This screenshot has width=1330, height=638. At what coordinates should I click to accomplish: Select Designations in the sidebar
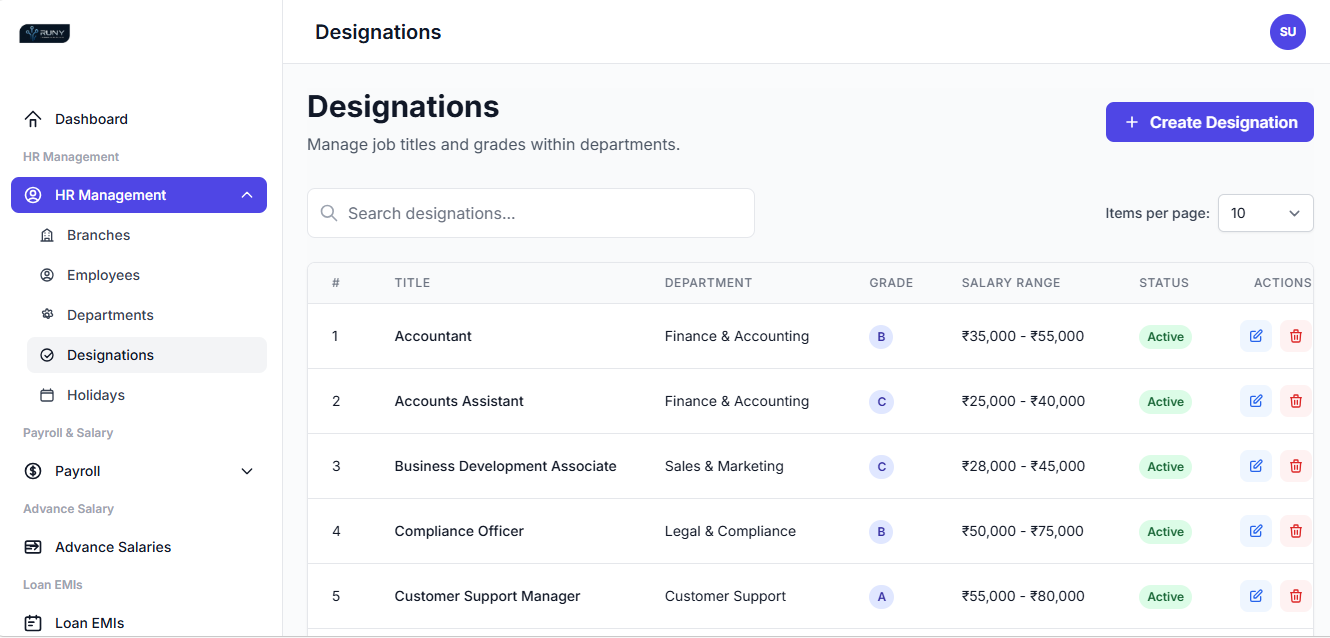point(147,355)
